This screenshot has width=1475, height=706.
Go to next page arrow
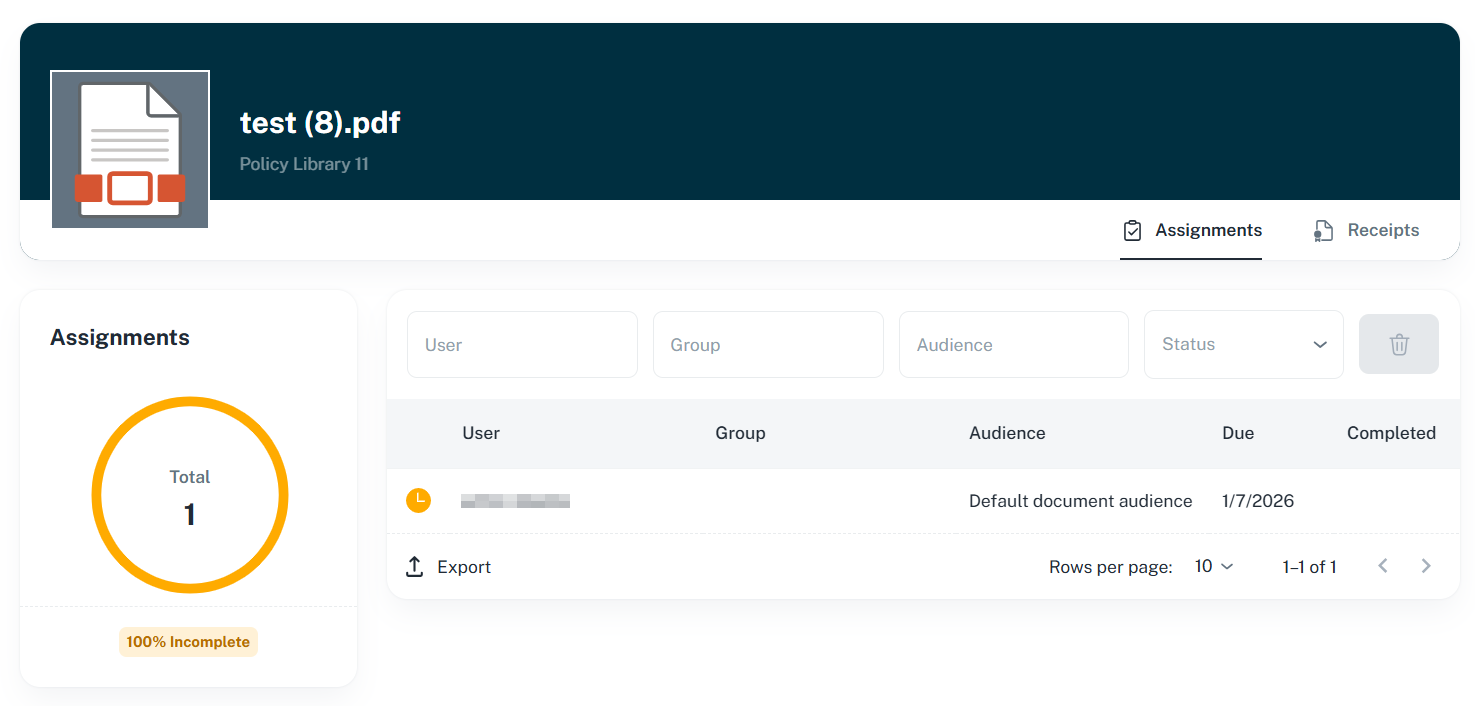(1426, 566)
